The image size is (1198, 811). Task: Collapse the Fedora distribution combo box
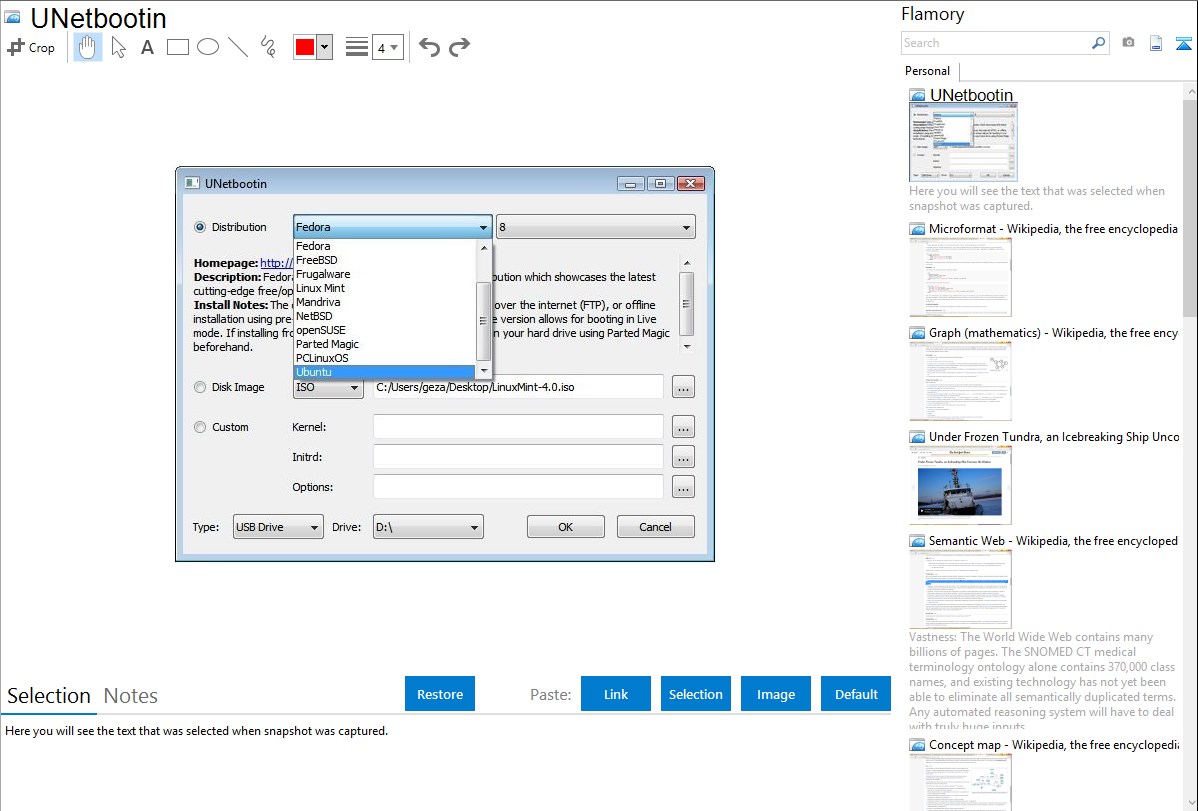click(x=393, y=227)
